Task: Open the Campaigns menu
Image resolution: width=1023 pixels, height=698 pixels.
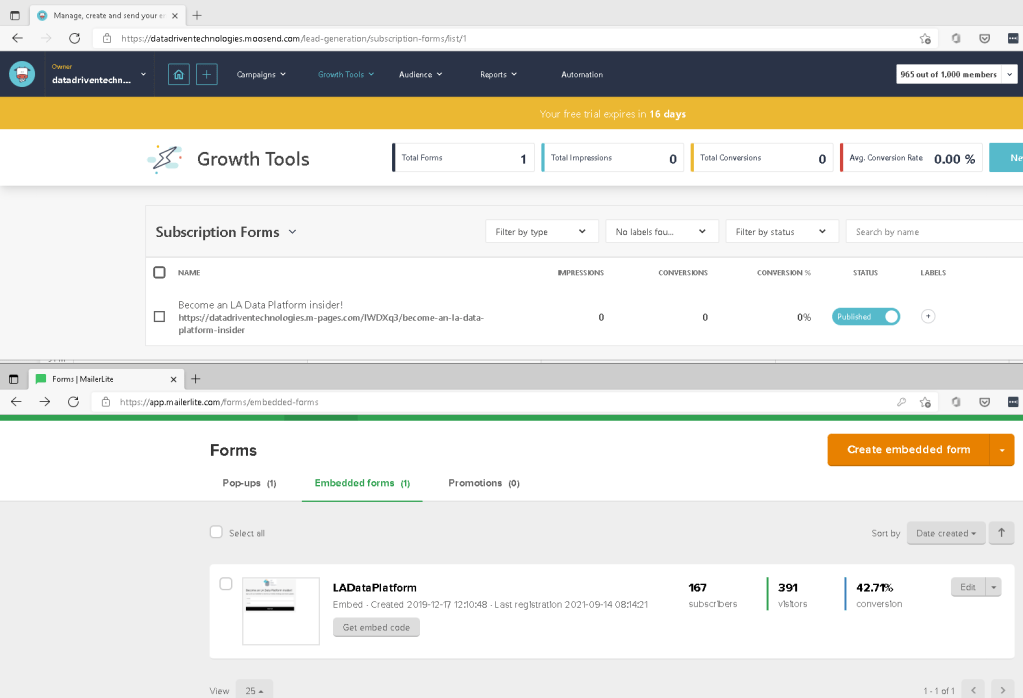Action: coord(261,74)
